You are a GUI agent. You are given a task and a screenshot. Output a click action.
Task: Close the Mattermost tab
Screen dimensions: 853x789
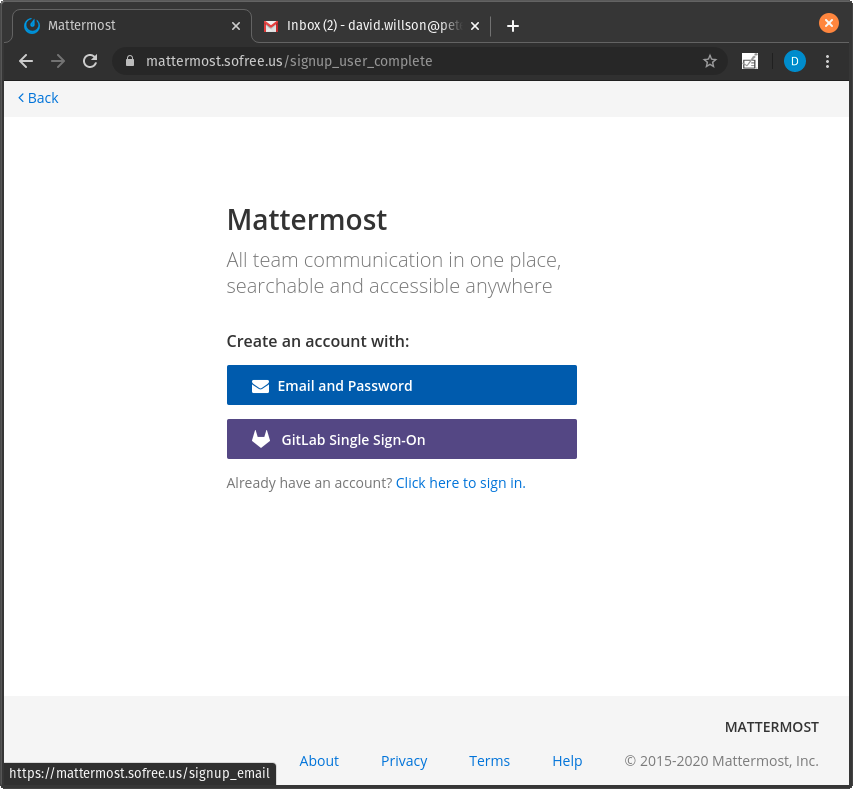(x=236, y=26)
